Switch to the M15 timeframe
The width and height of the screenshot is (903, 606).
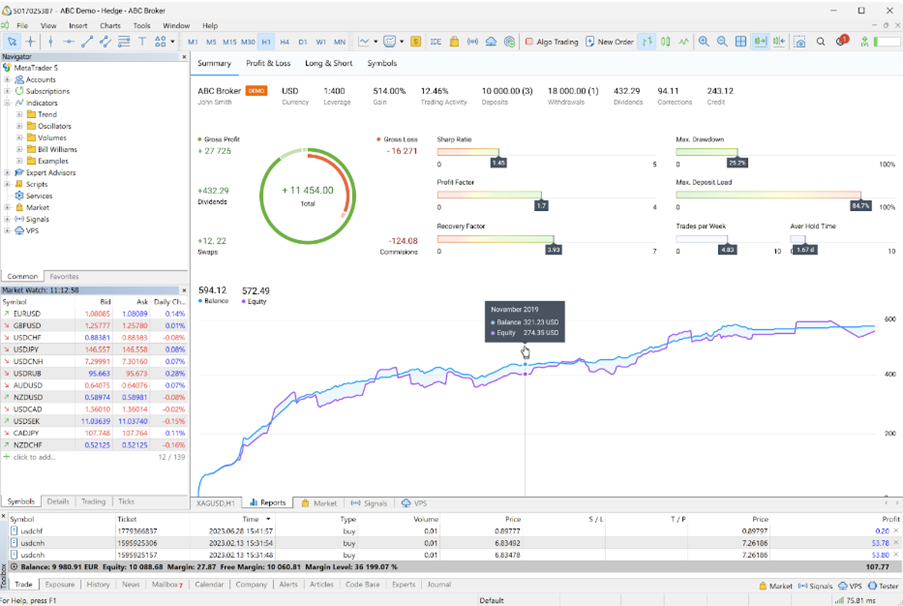tap(230, 42)
